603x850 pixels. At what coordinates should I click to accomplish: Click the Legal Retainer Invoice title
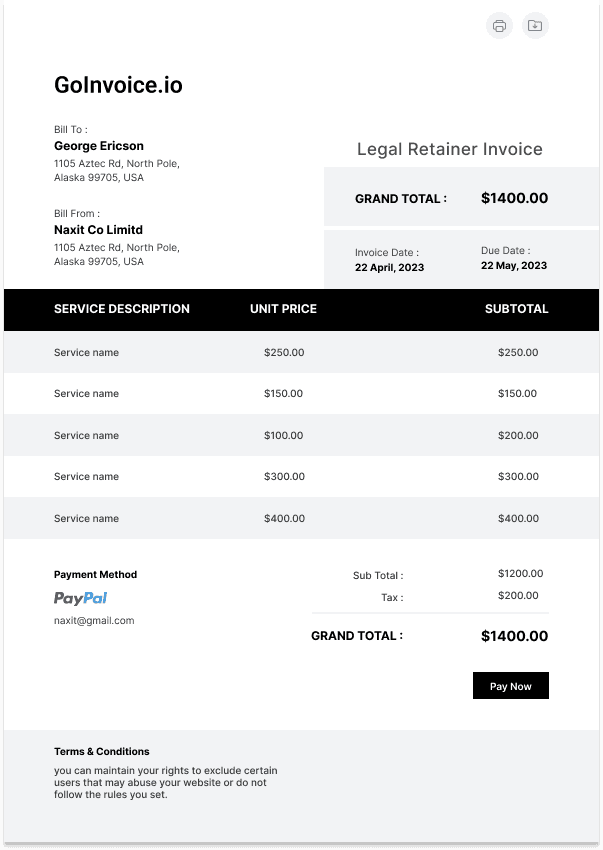(x=450, y=149)
